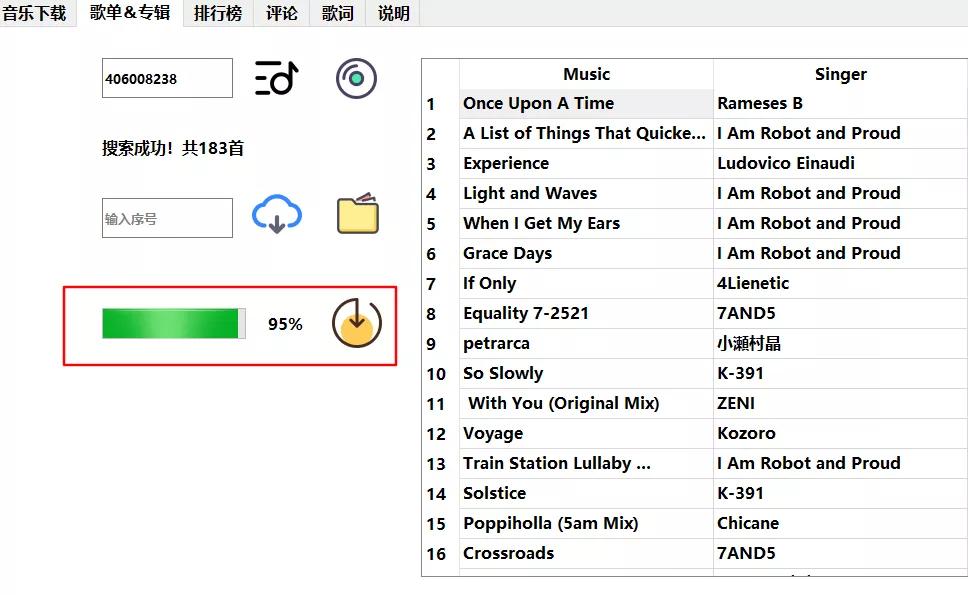Click singer I Am Robot and Proud in row 2
This screenshot has width=968, height=595.
point(840,133)
